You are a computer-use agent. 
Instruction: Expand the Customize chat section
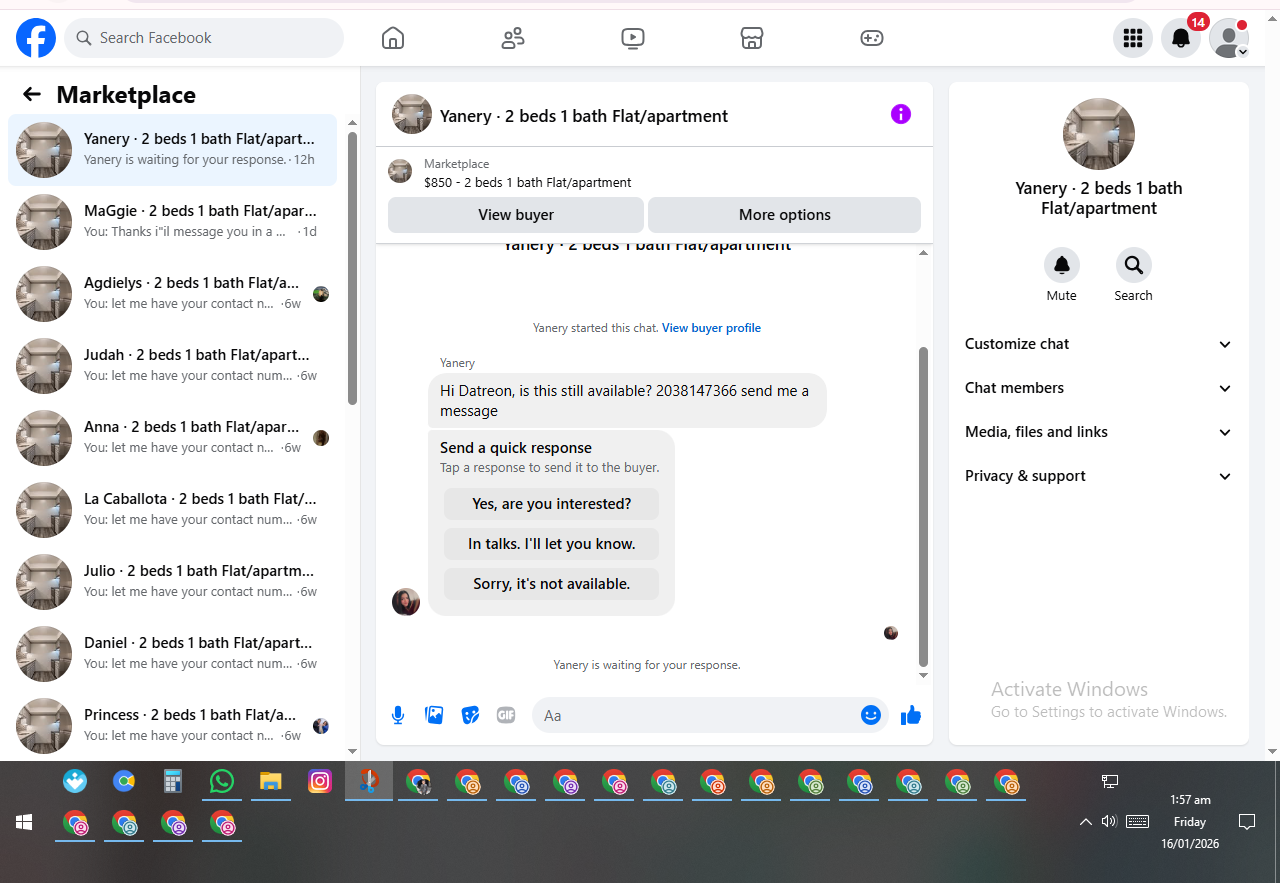[x=1099, y=344]
